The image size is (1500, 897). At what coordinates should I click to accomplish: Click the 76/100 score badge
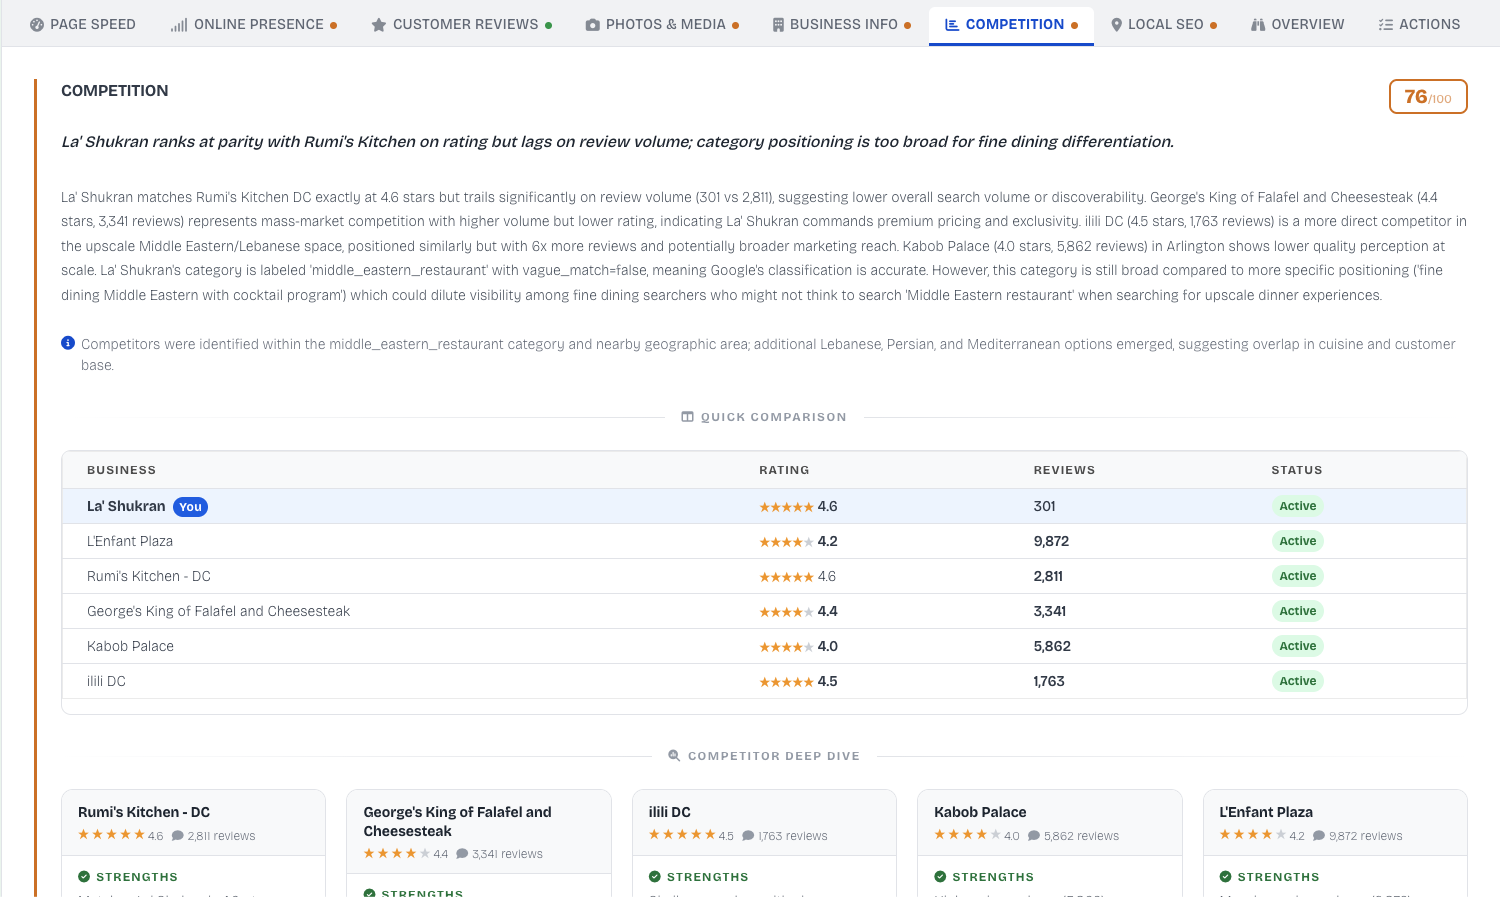(x=1428, y=97)
